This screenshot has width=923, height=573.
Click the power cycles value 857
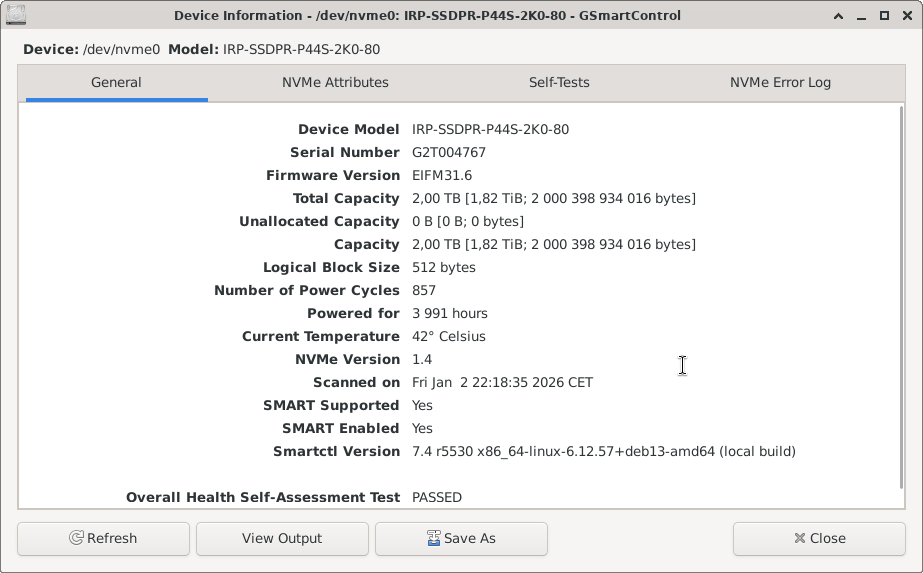click(424, 290)
